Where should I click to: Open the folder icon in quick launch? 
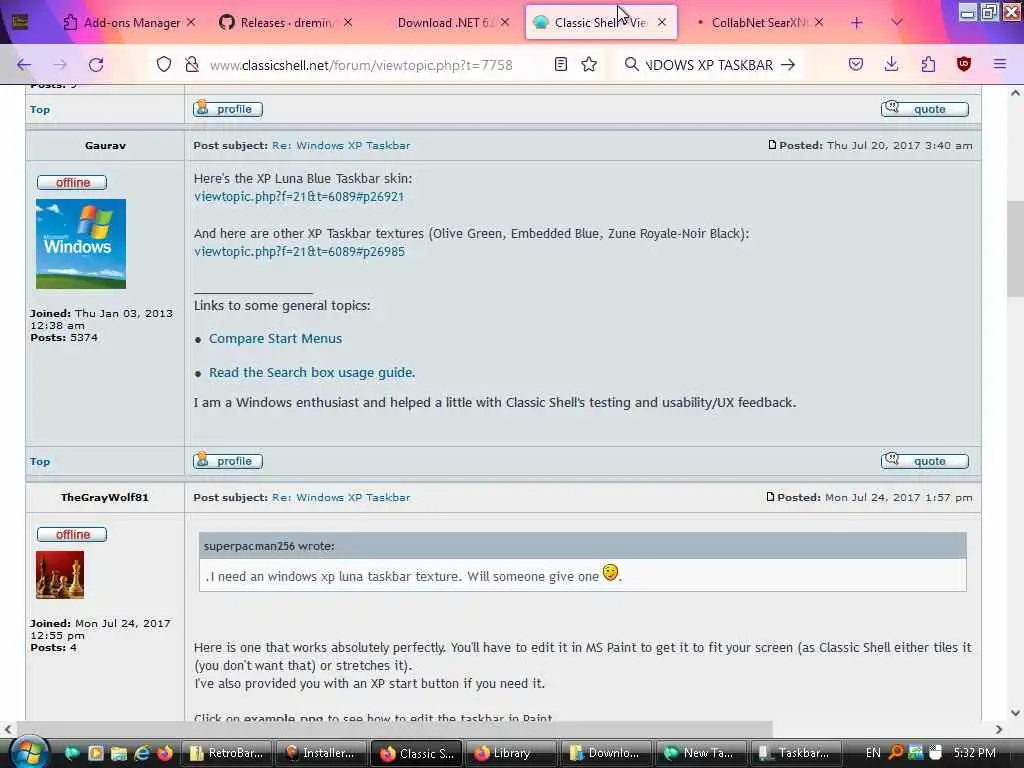[118, 753]
